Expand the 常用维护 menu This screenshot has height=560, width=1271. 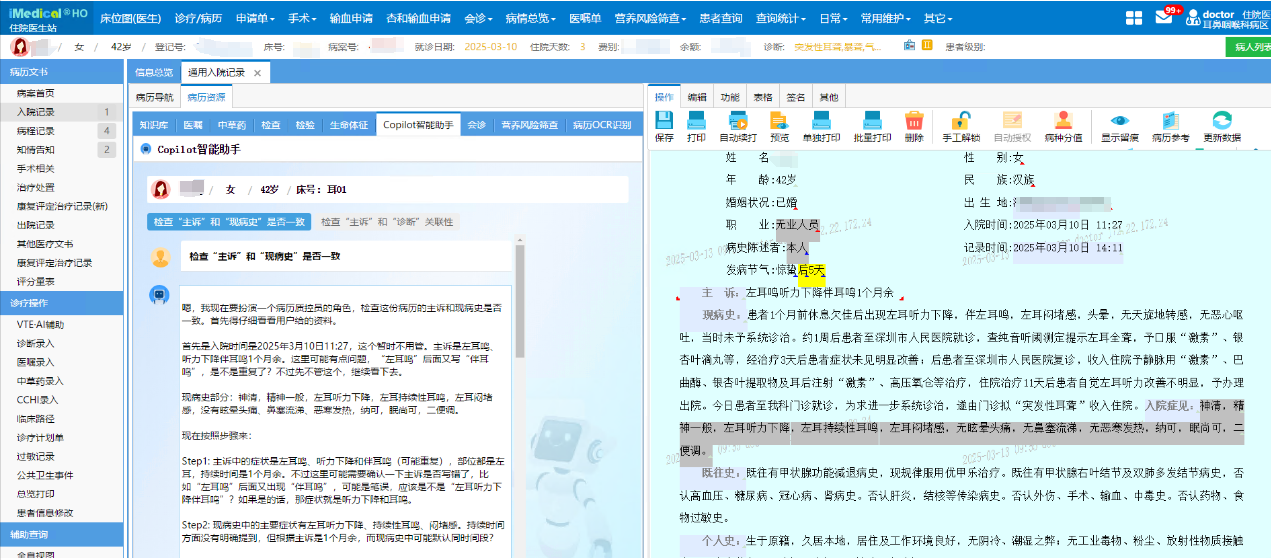coord(887,18)
